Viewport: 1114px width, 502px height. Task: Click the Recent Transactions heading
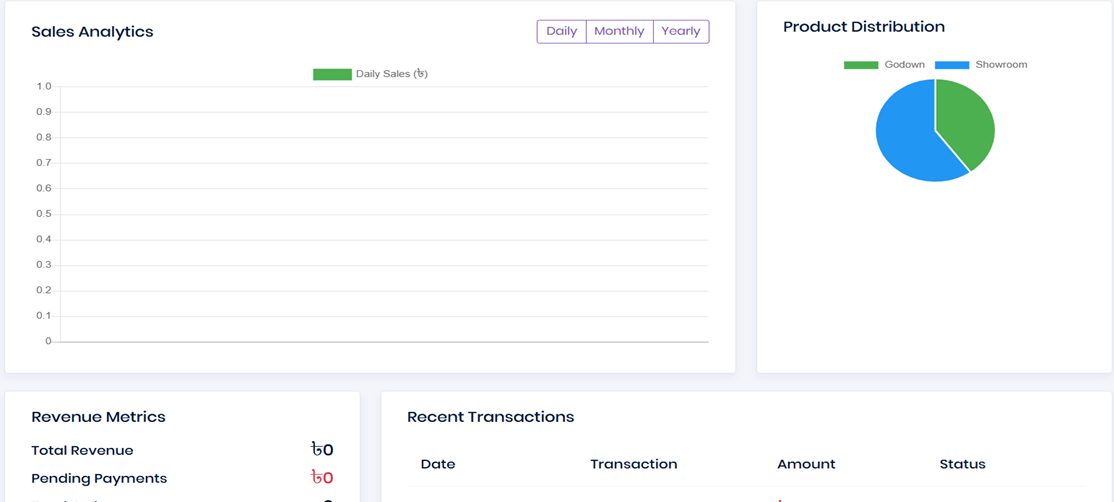tap(490, 417)
